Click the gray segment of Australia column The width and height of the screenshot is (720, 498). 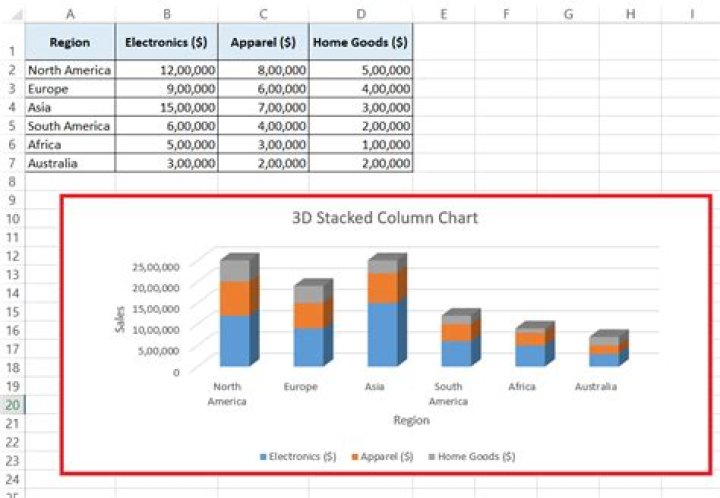pos(604,341)
